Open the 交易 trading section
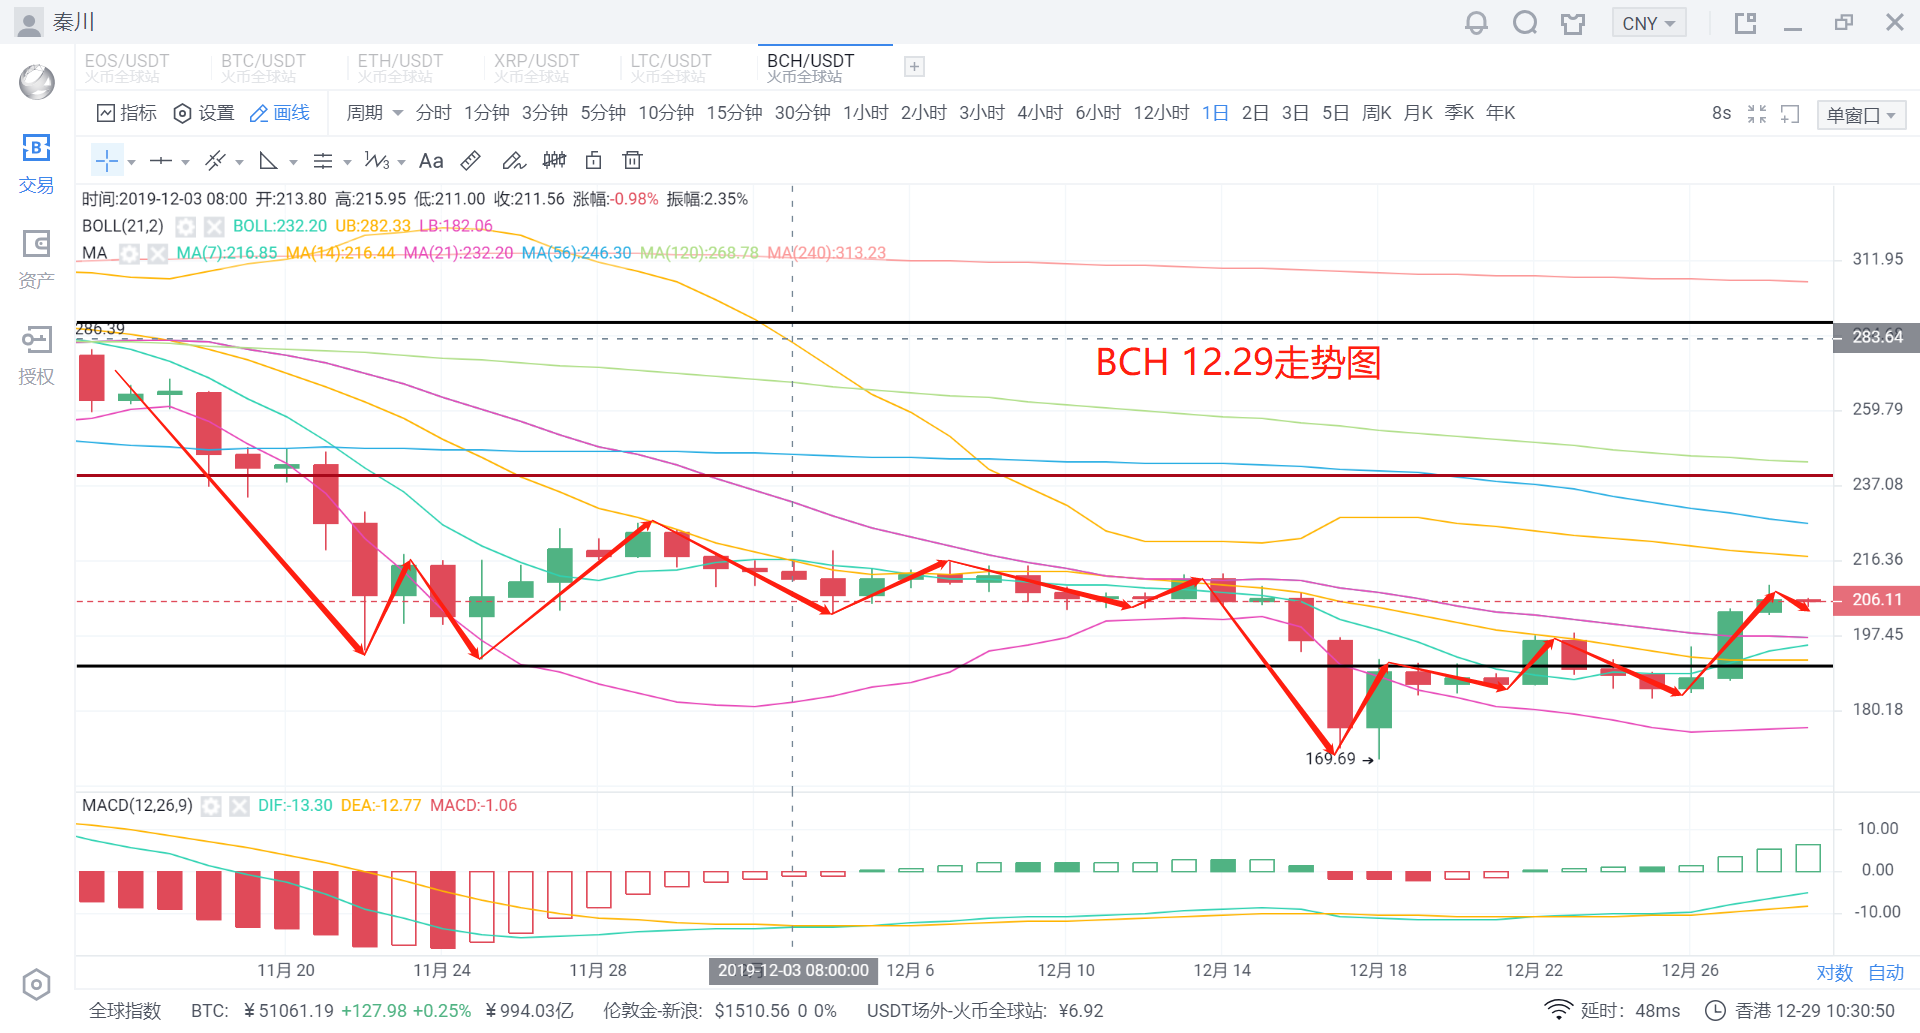This screenshot has width=1920, height=1033. point(36,165)
